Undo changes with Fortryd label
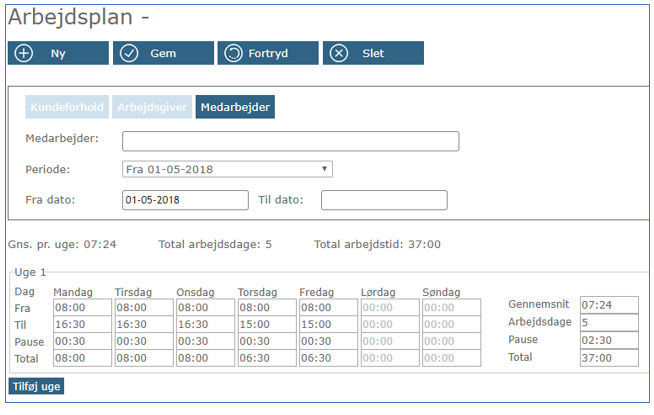Screen dimensions: 654x415 pos(268,53)
